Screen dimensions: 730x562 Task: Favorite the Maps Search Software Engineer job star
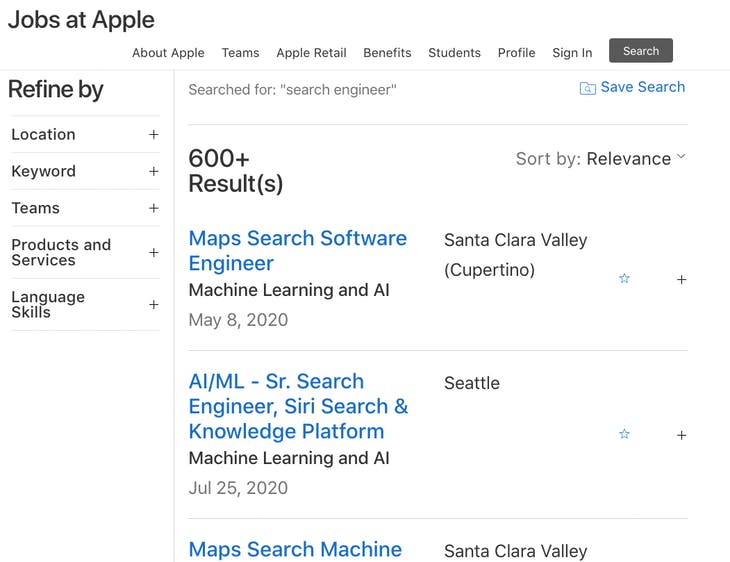(x=624, y=278)
